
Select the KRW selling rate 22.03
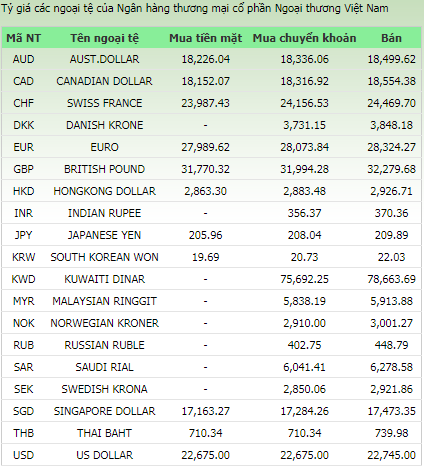391,257
